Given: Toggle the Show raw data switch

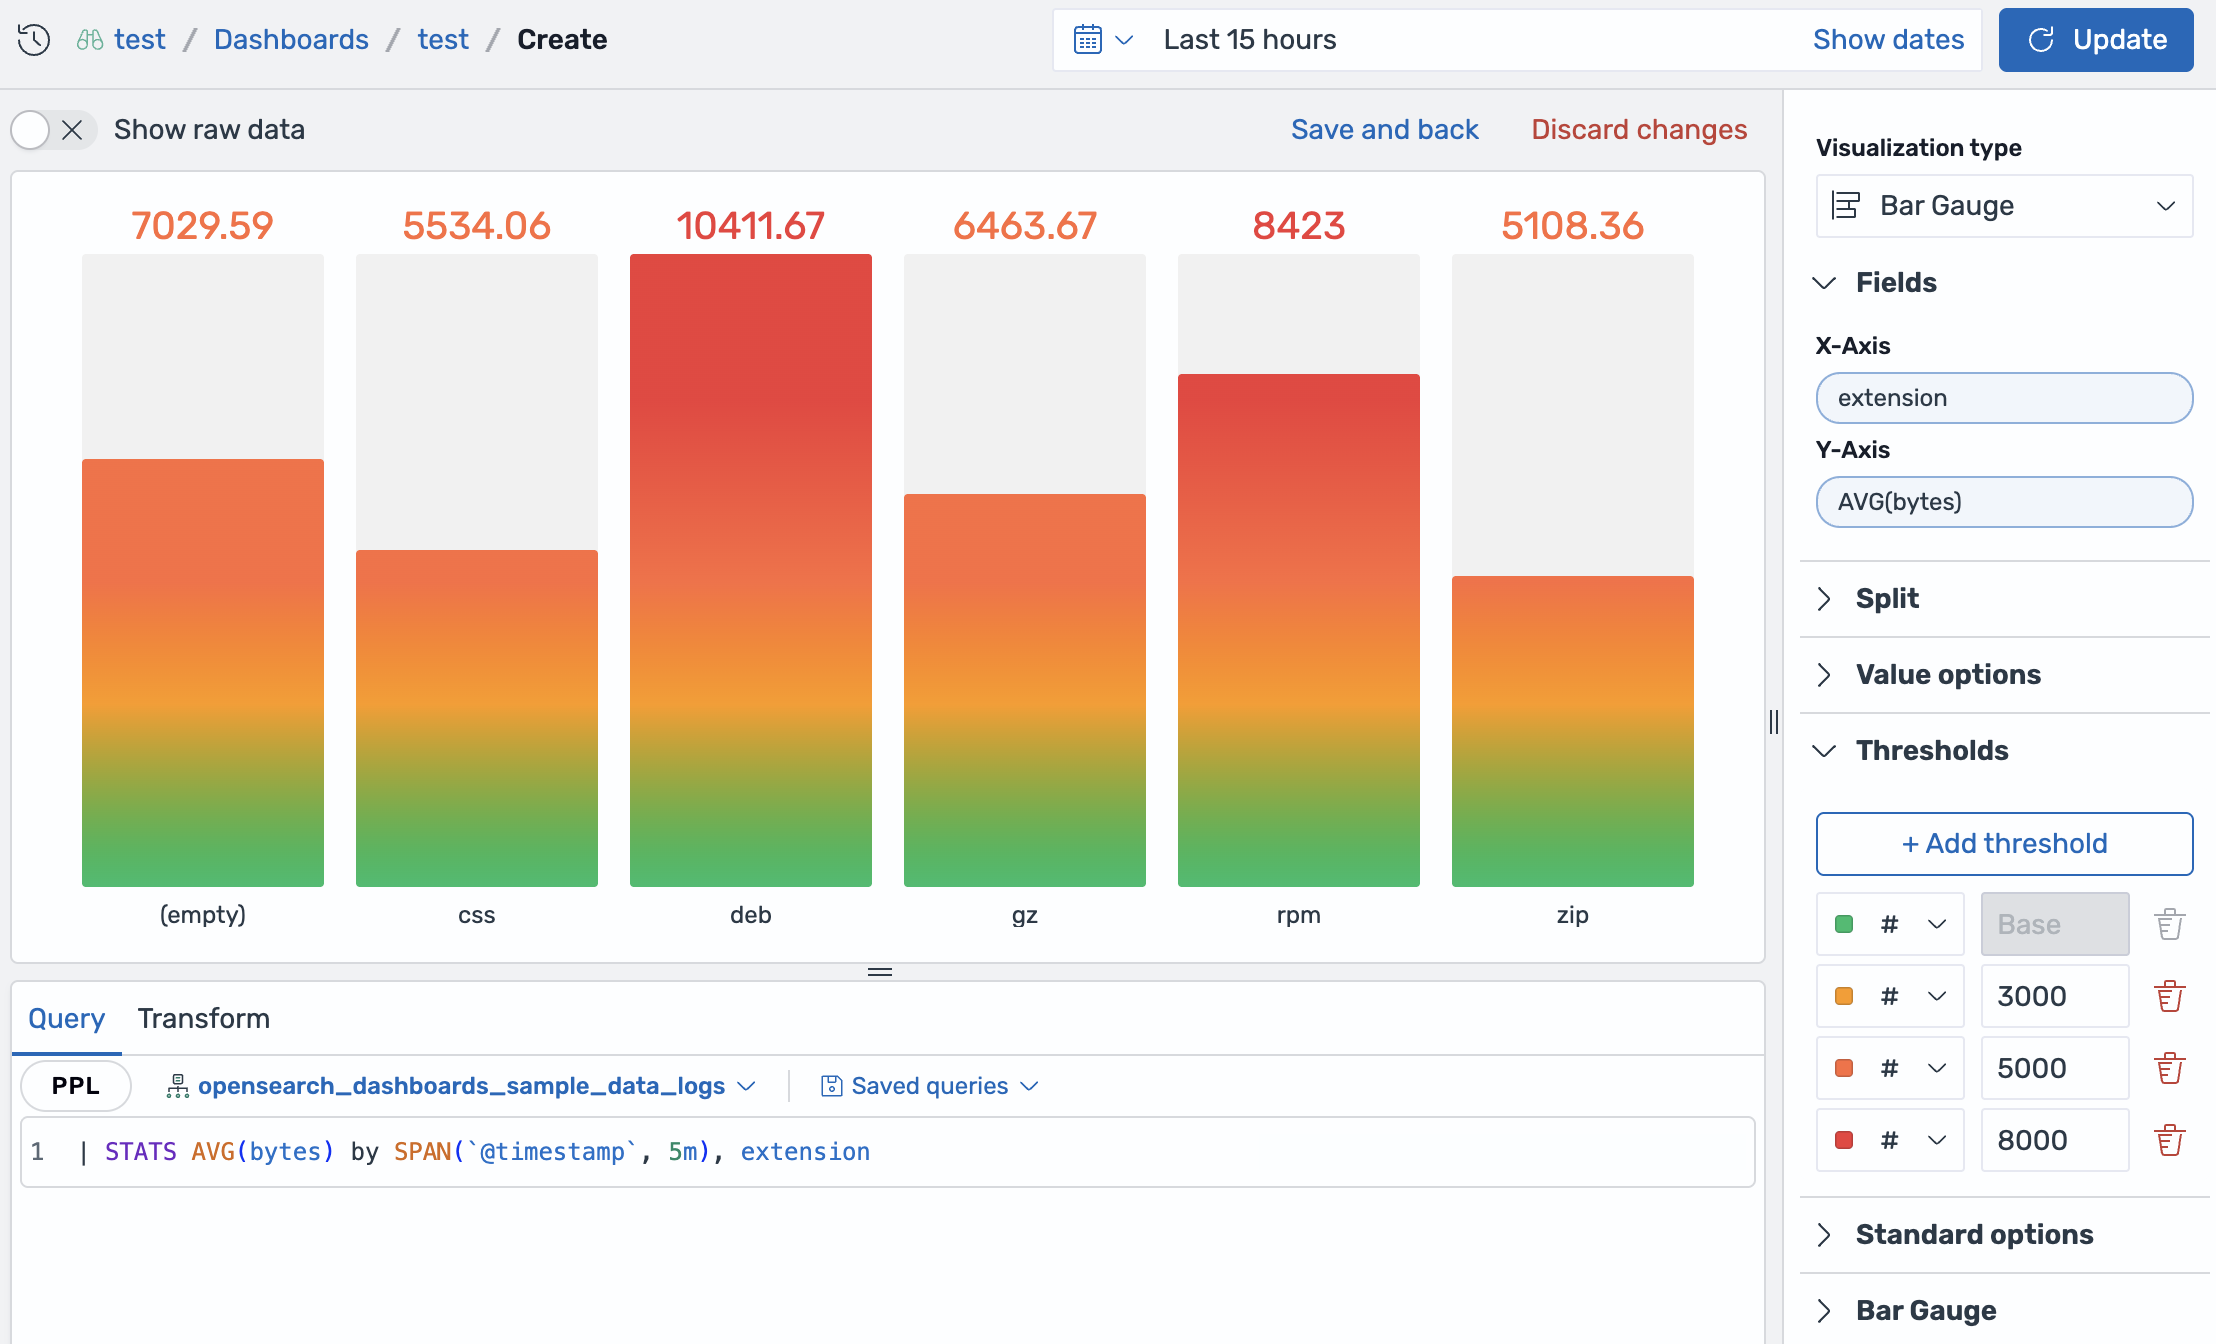Looking at the screenshot, I should pos(53,130).
